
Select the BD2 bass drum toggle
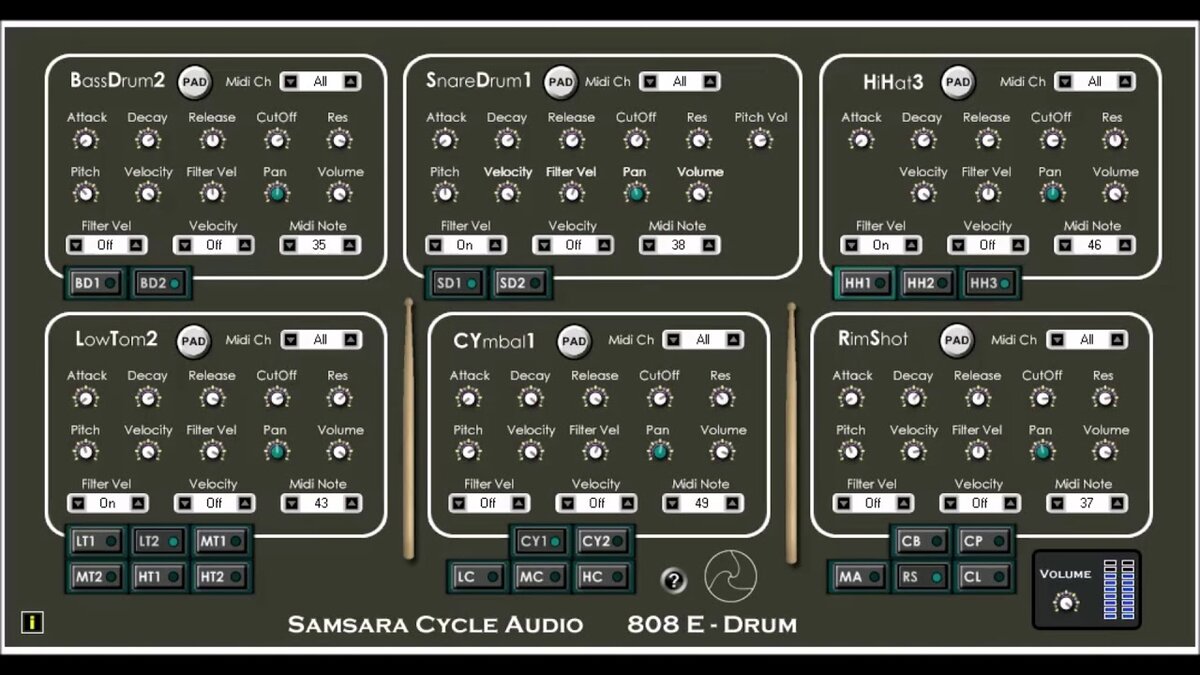pos(160,284)
